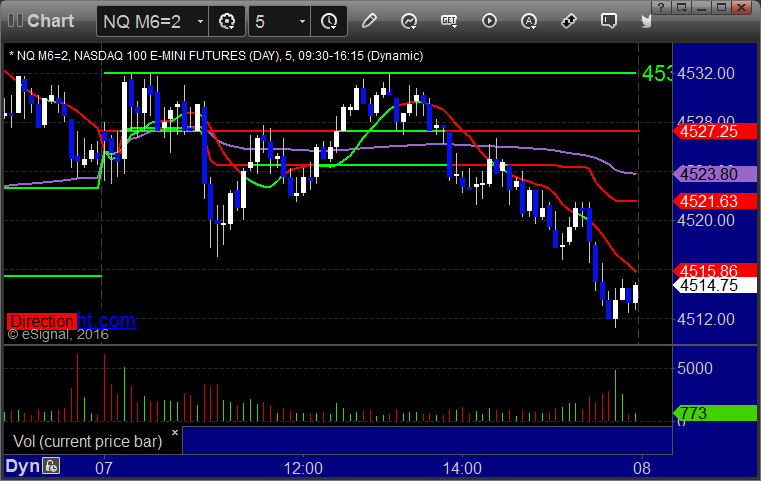Click the red 4527.25 price marker

(715, 131)
